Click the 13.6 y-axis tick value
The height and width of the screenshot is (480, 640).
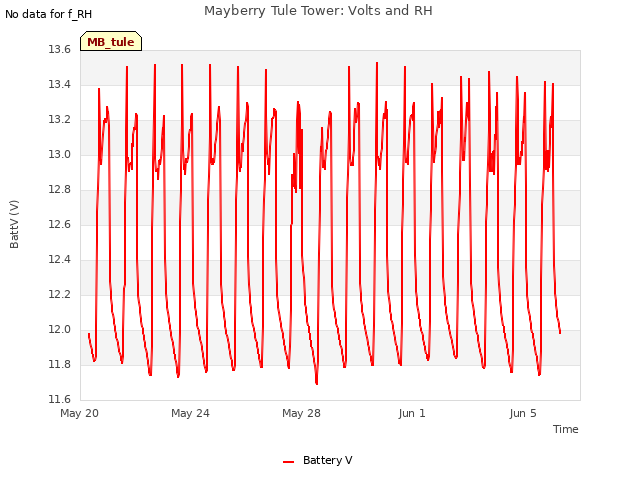(60, 49)
